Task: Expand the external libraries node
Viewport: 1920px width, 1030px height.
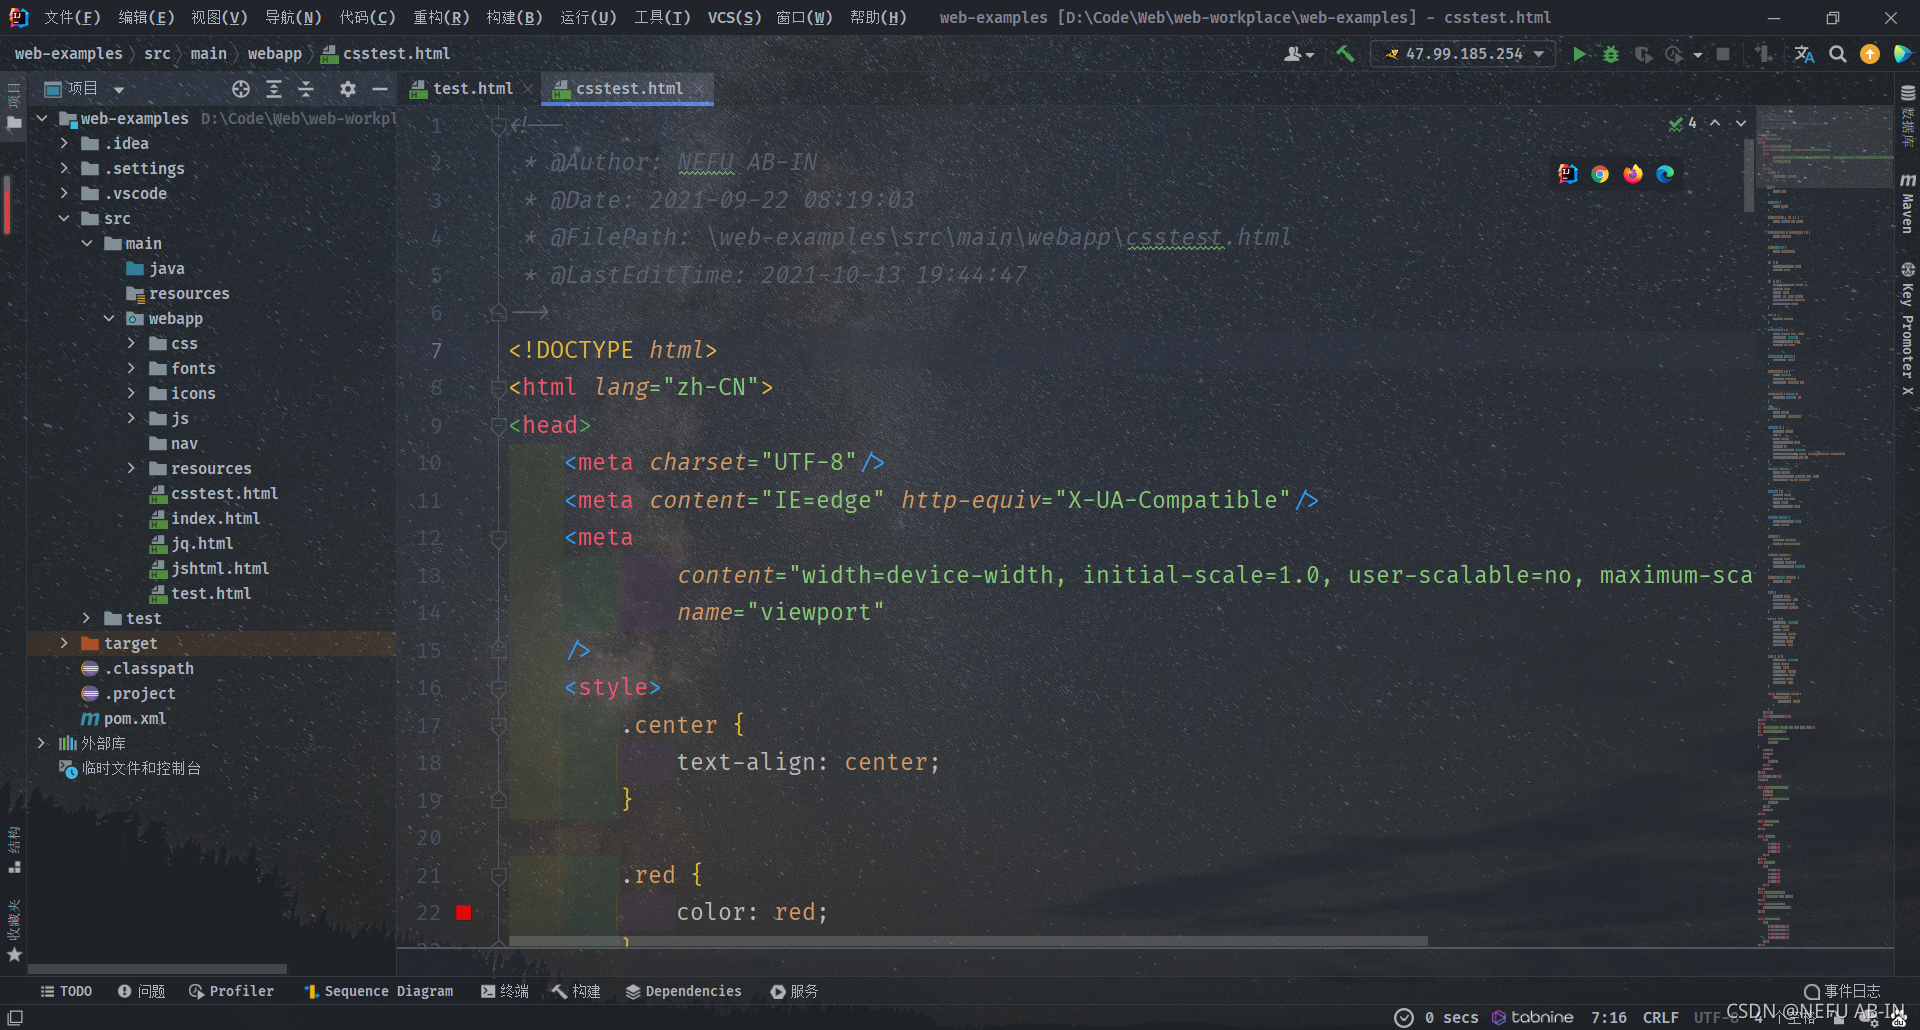Action: (x=41, y=743)
